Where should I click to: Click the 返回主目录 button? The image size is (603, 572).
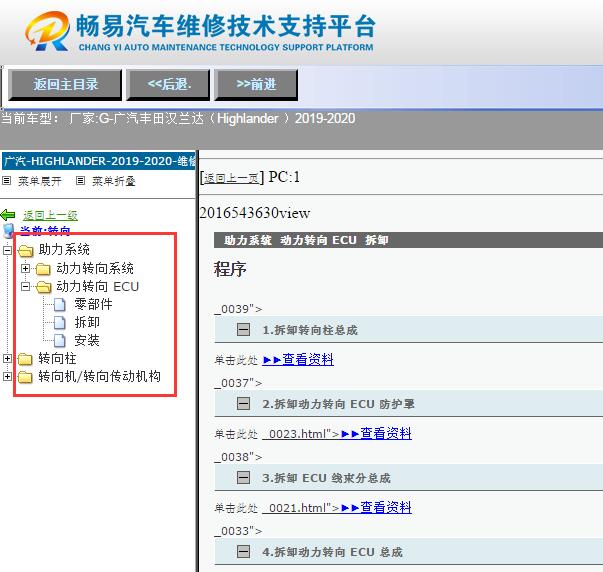(65, 85)
